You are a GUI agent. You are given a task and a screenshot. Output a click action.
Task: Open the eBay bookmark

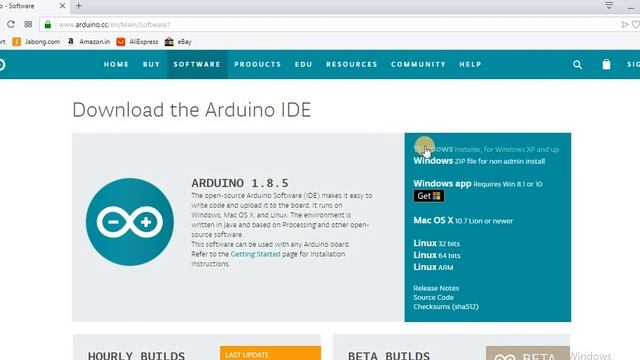point(178,42)
